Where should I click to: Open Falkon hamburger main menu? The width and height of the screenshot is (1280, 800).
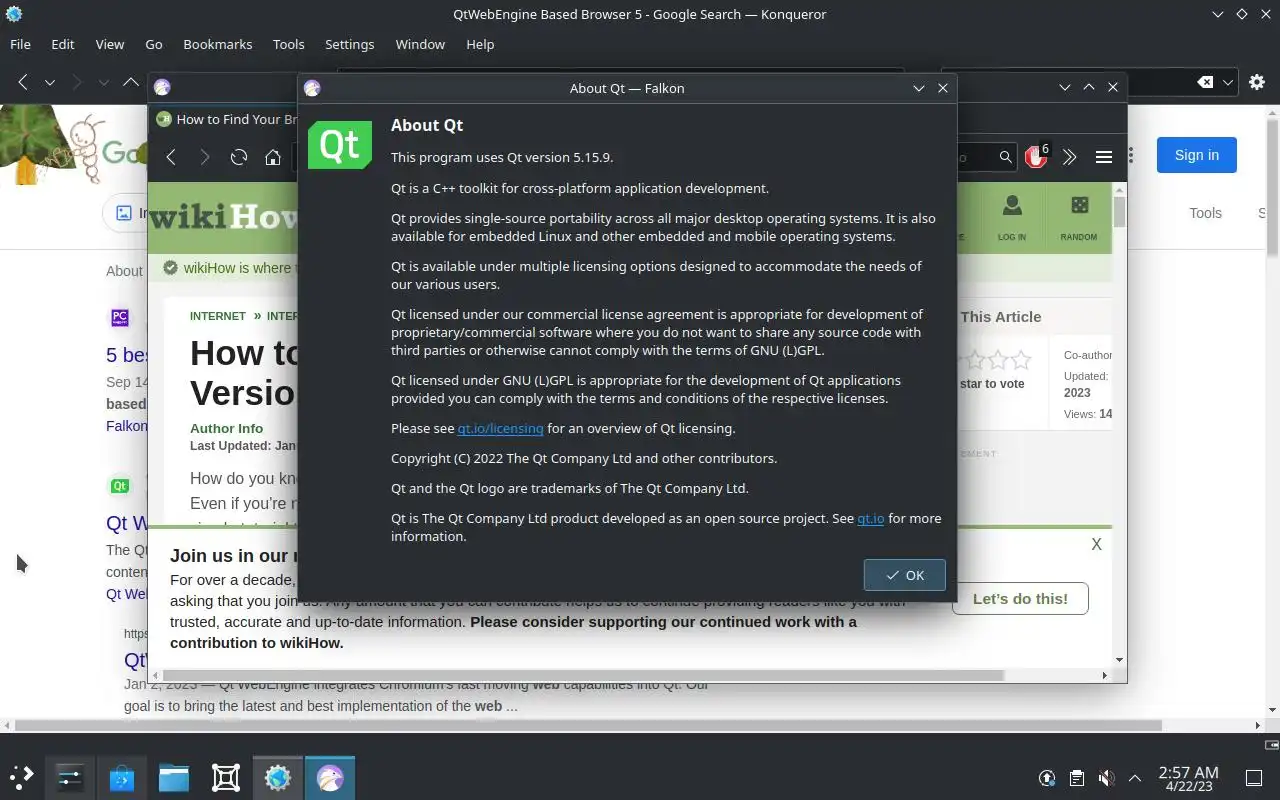(x=1104, y=157)
